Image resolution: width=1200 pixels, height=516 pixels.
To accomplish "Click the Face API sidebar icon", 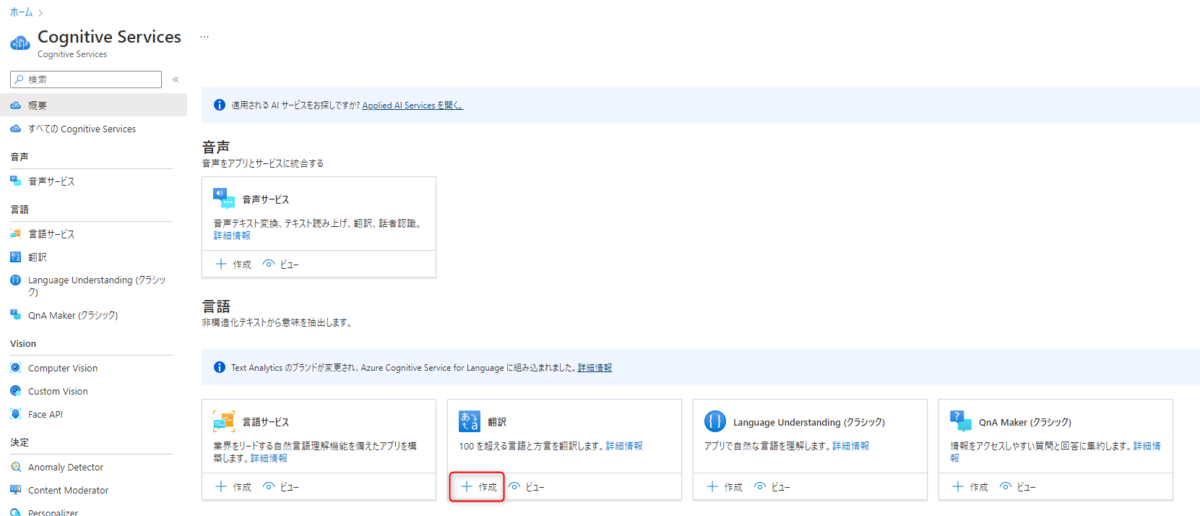I will [15, 414].
